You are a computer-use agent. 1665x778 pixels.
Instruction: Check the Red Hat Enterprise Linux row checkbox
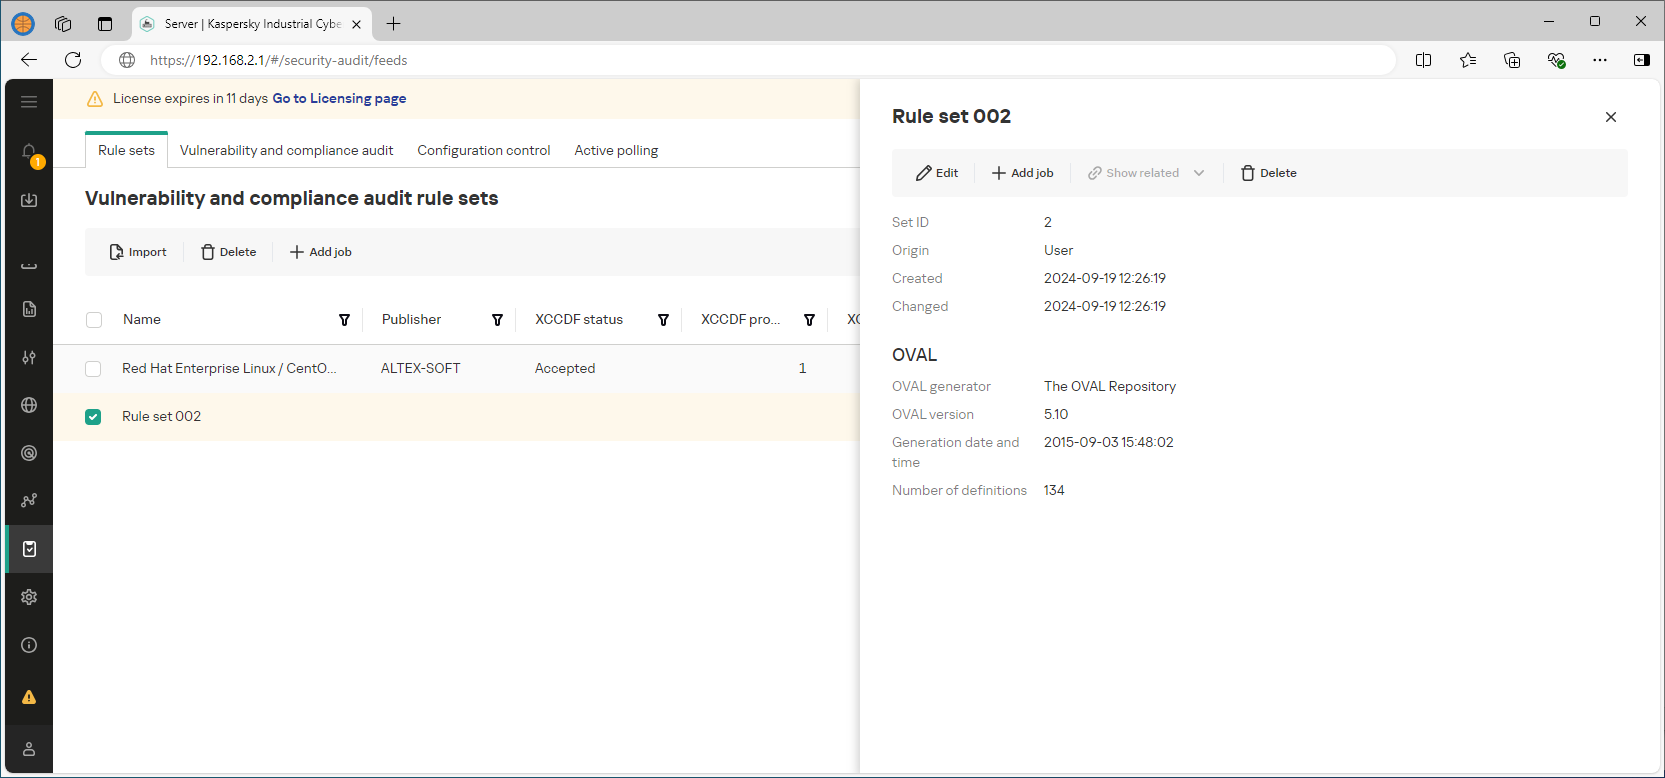[x=93, y=369]
